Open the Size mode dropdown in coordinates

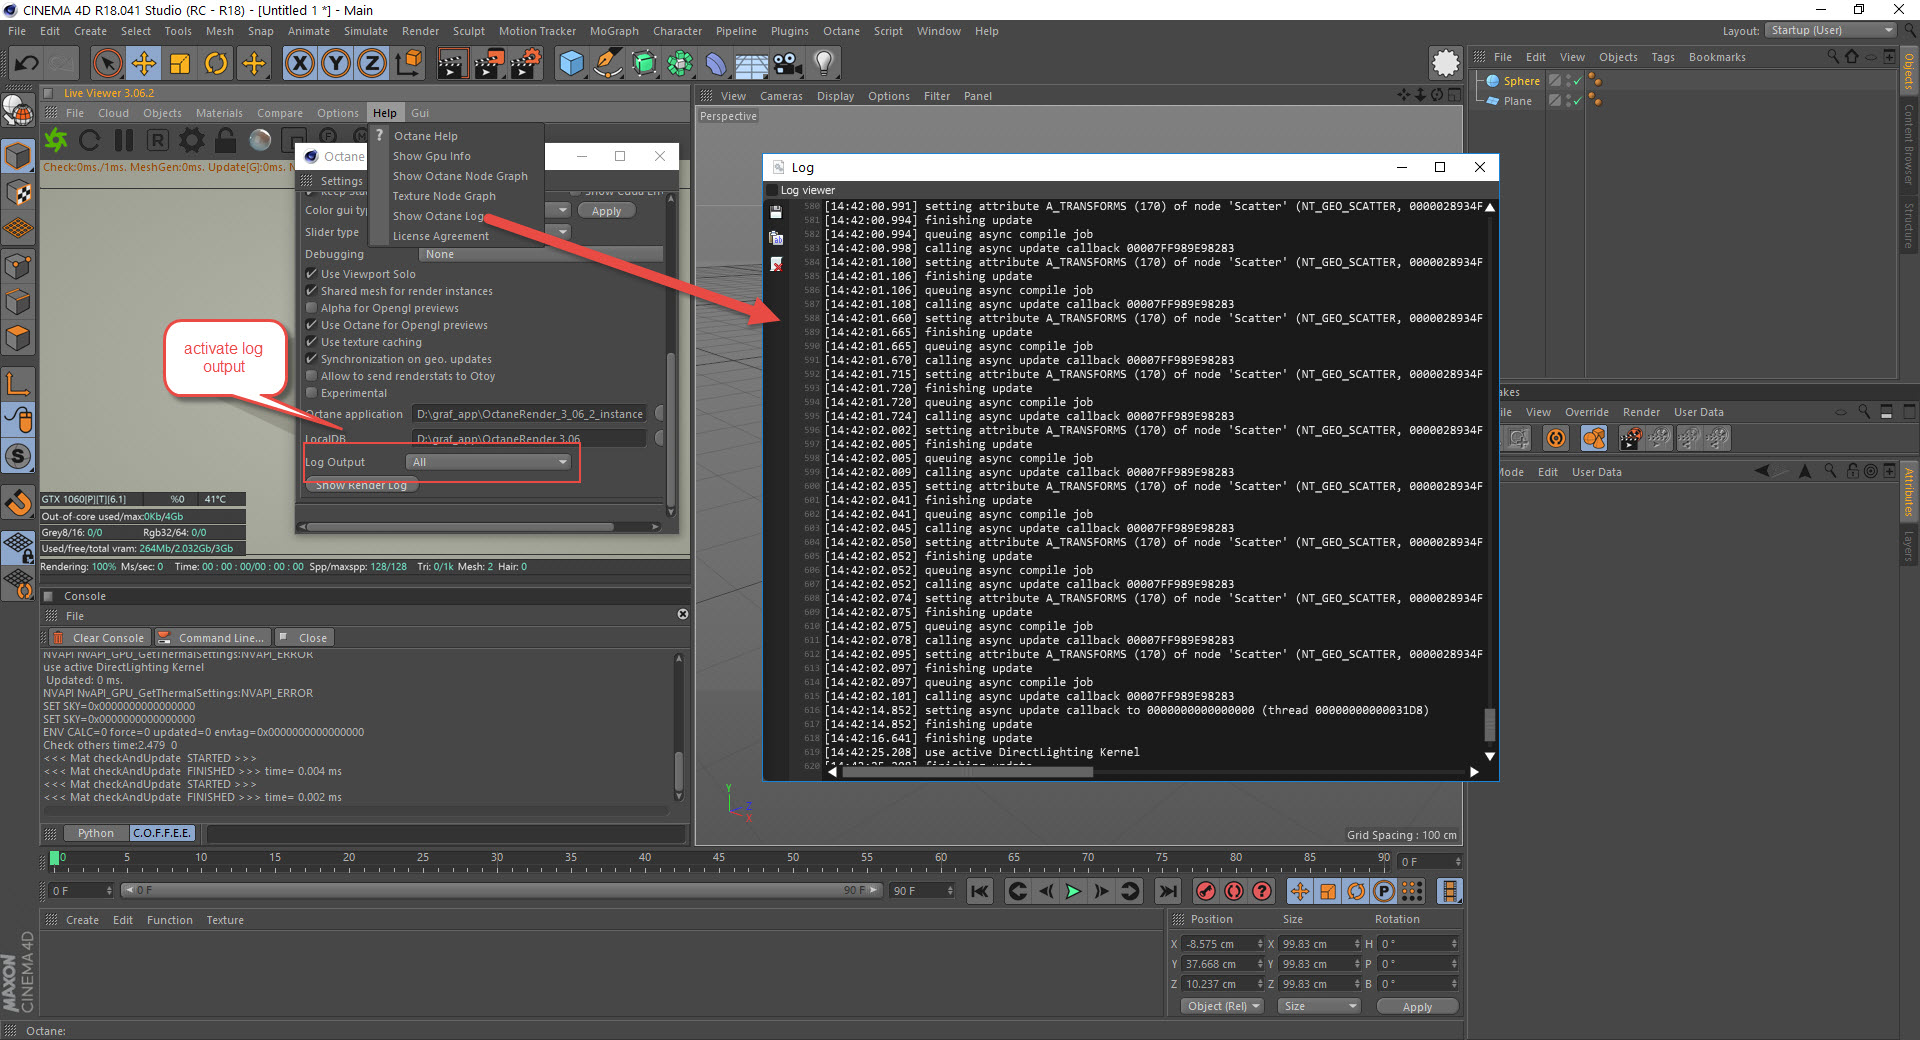tap(1319, 1006)
